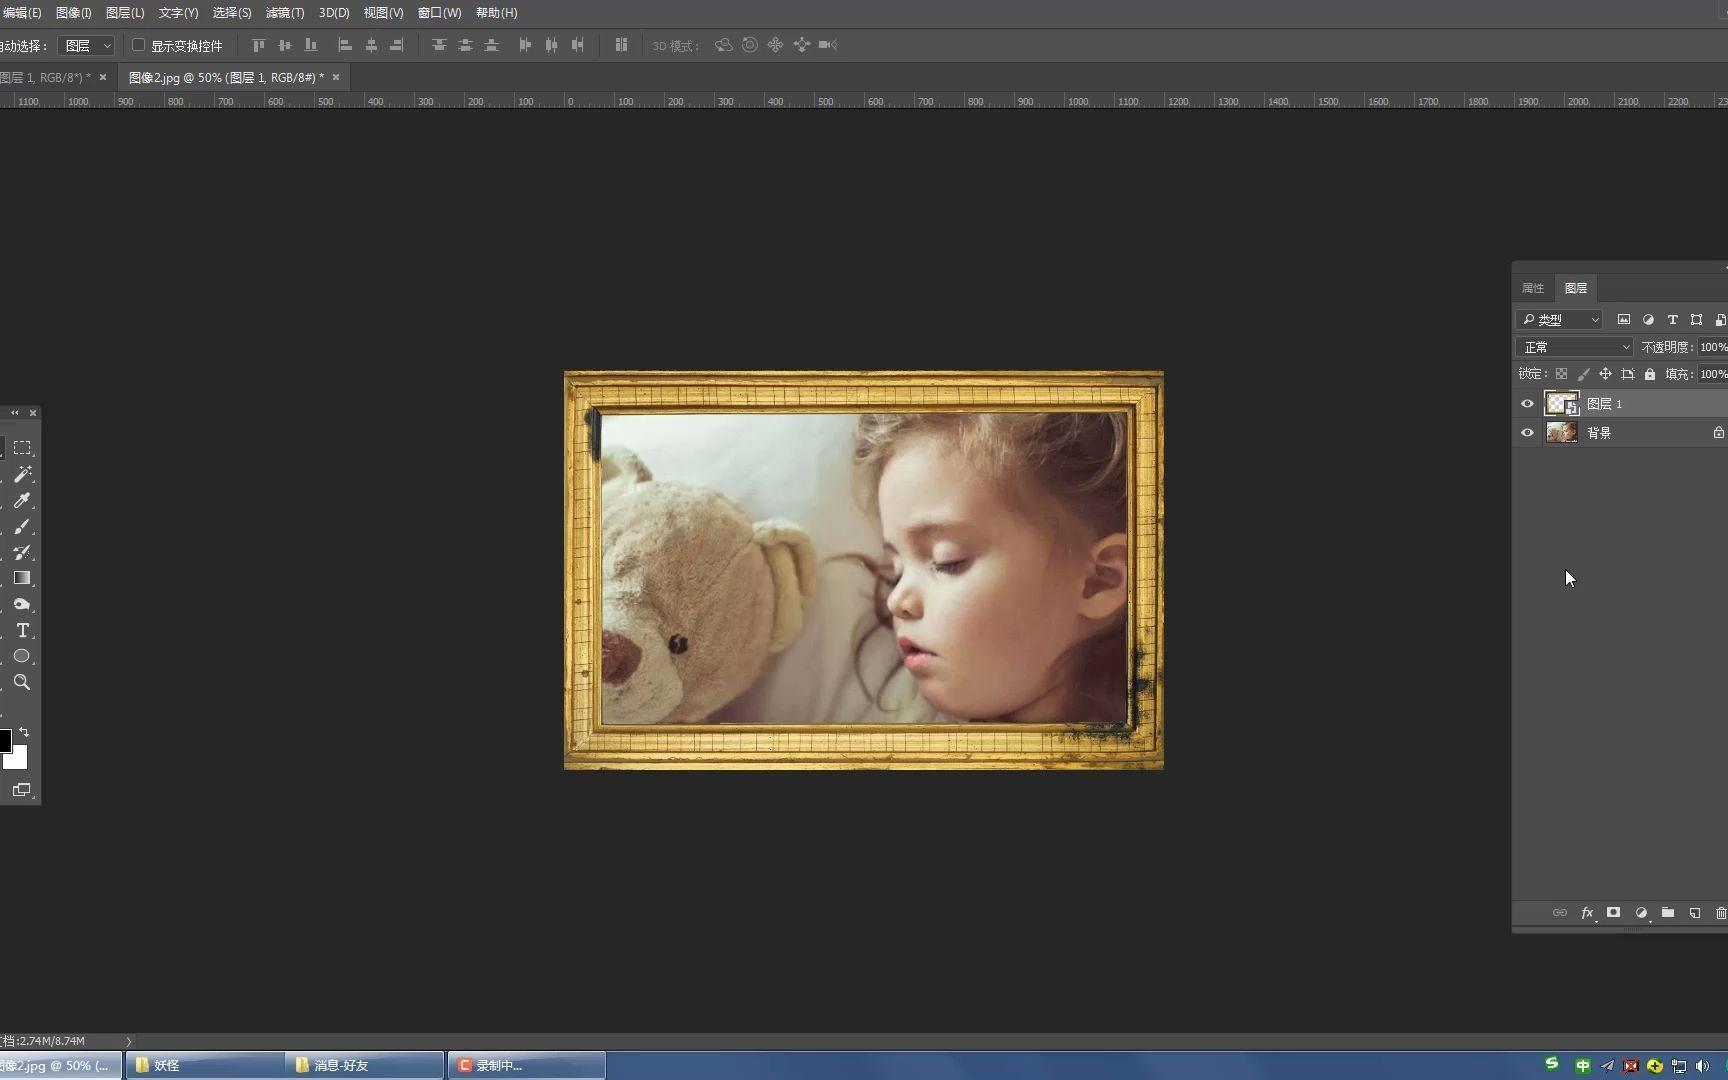Select the 背景 layer thumbnail

1561,433
